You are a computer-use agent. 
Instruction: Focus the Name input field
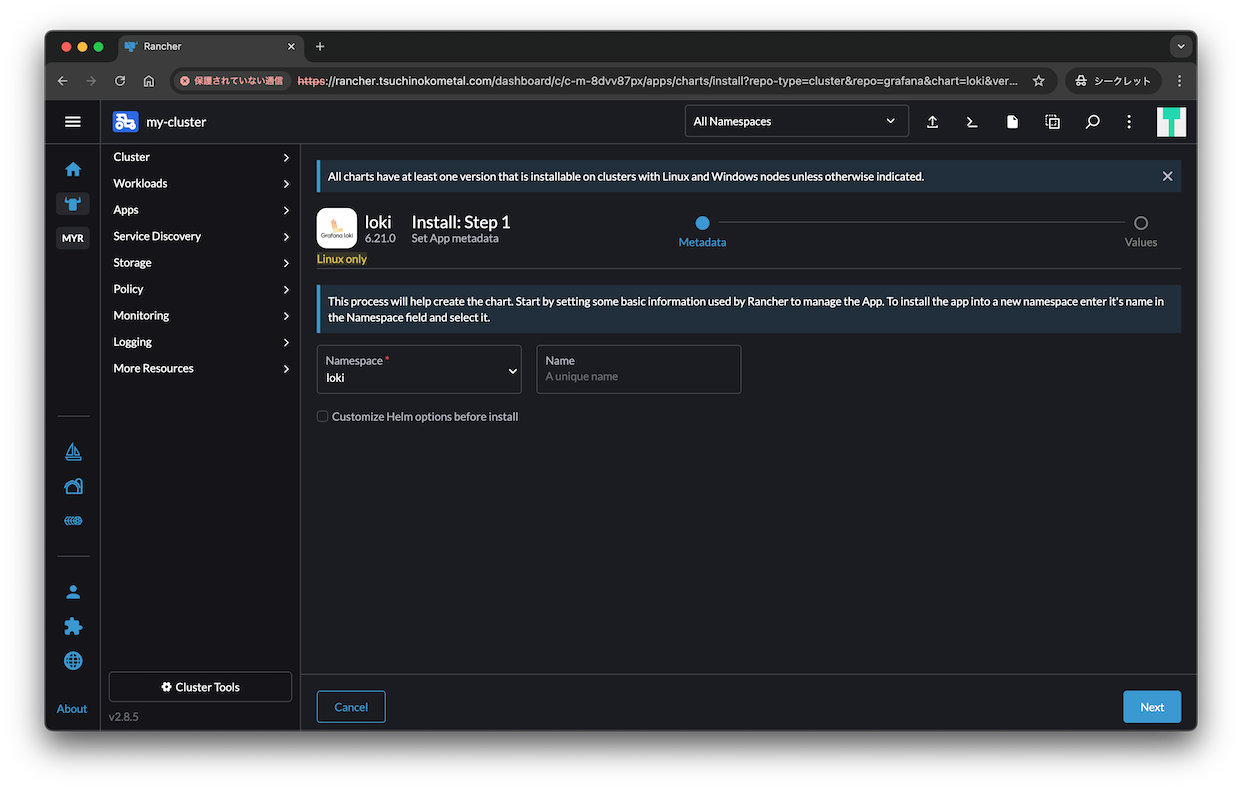639,369
